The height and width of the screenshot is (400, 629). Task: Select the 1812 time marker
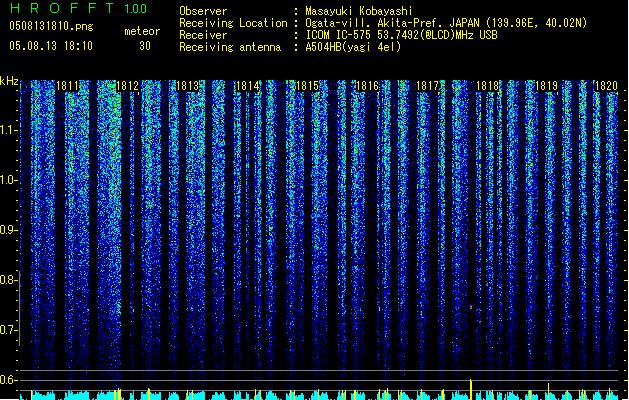(x=127, y=86)
